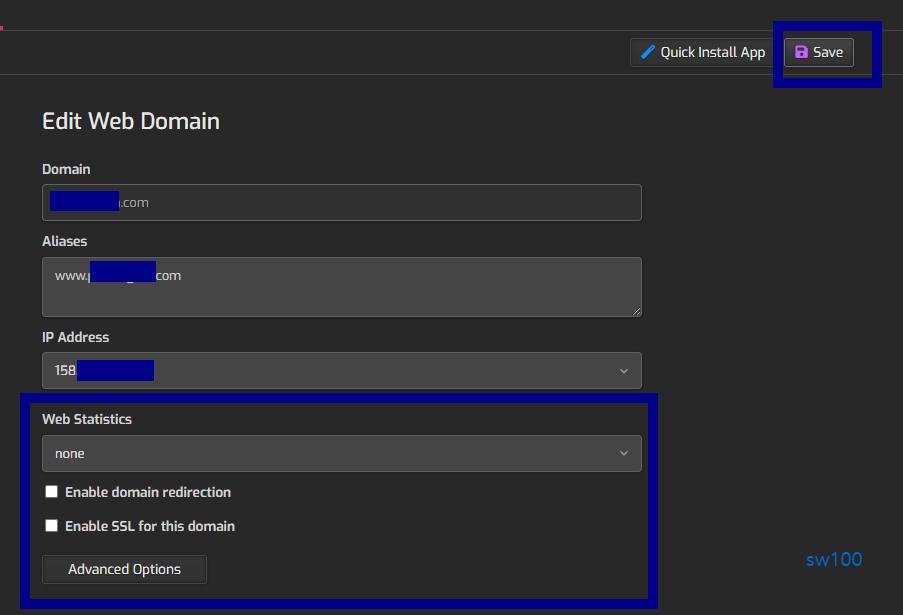Click the 'IP Address' label

tap(75, 337)
